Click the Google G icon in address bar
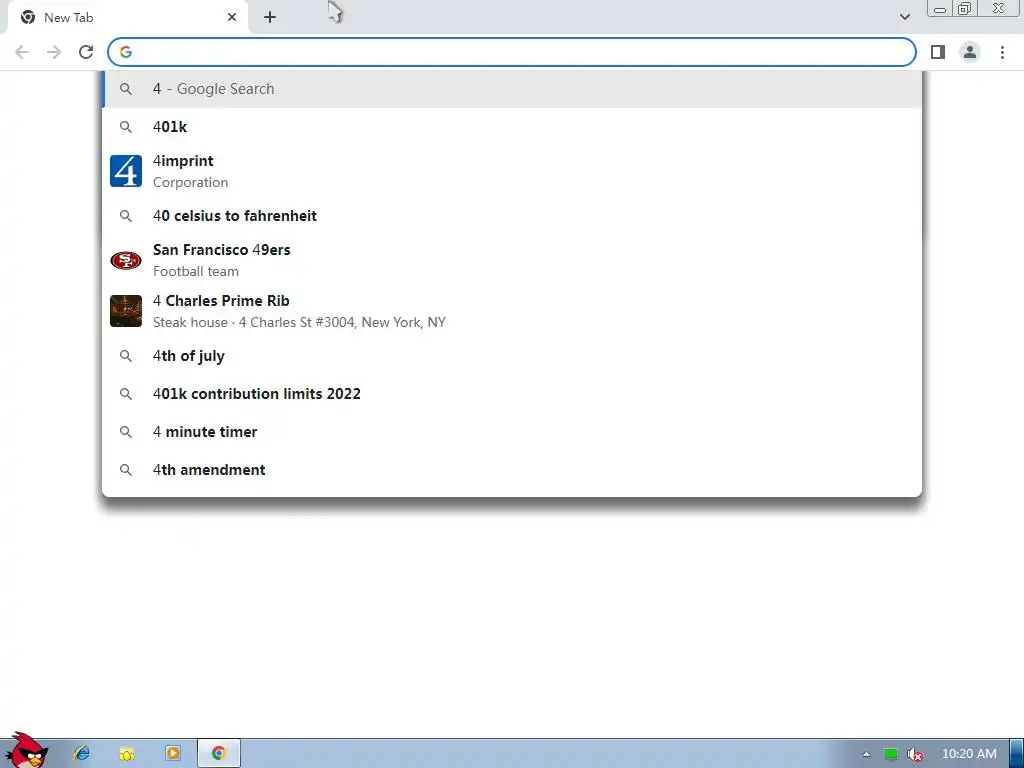Image resolution: width=1024 pixels, height=768 pixels. pos(126,52)
